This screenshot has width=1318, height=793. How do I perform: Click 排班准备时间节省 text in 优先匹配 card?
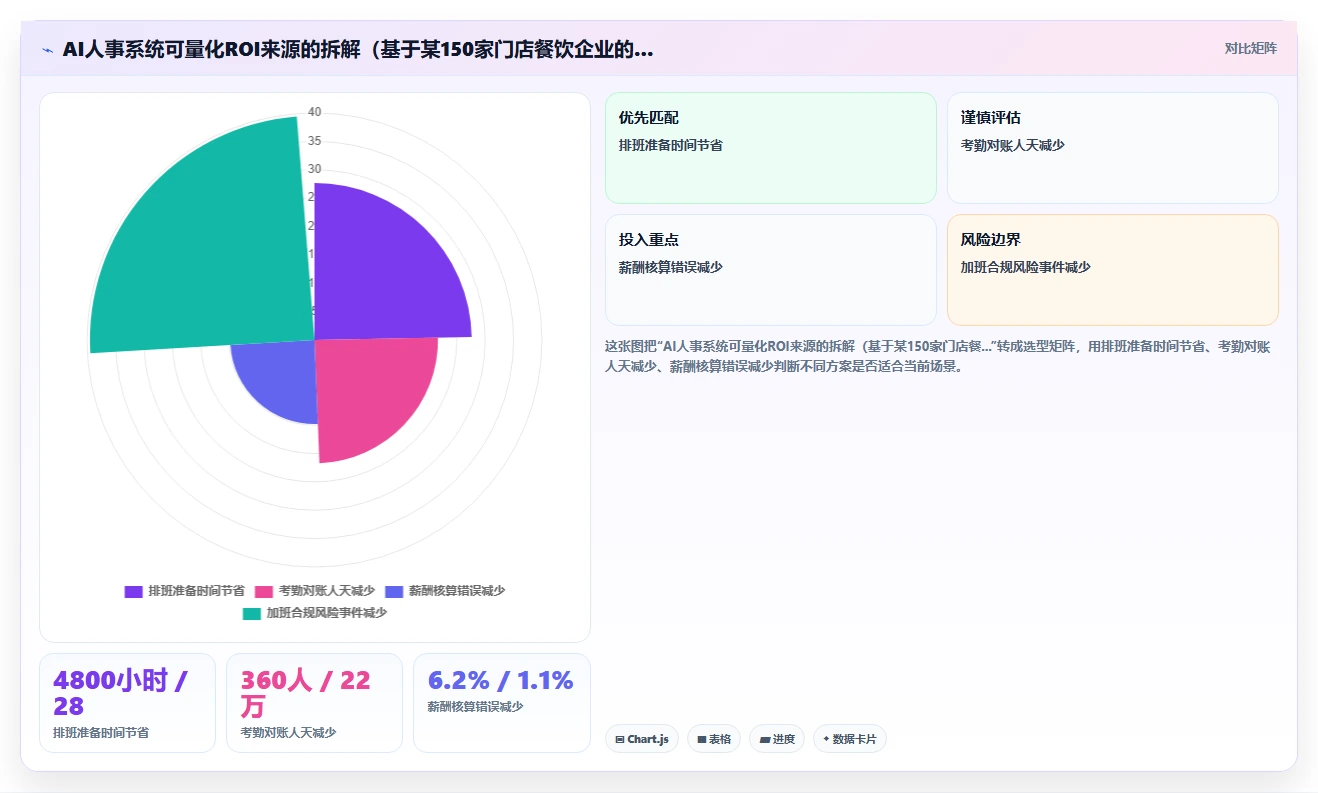point(671,145)
